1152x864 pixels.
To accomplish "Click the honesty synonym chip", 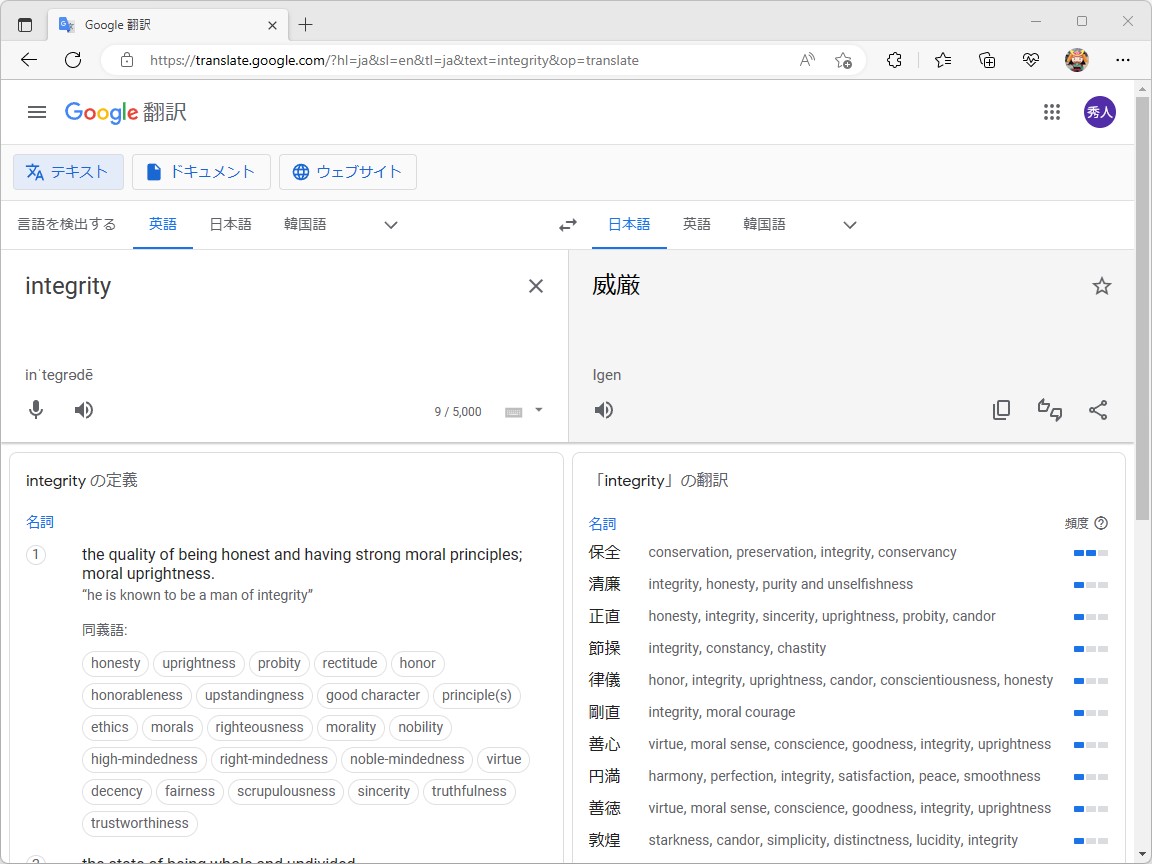I will click(x=115, y=663).
